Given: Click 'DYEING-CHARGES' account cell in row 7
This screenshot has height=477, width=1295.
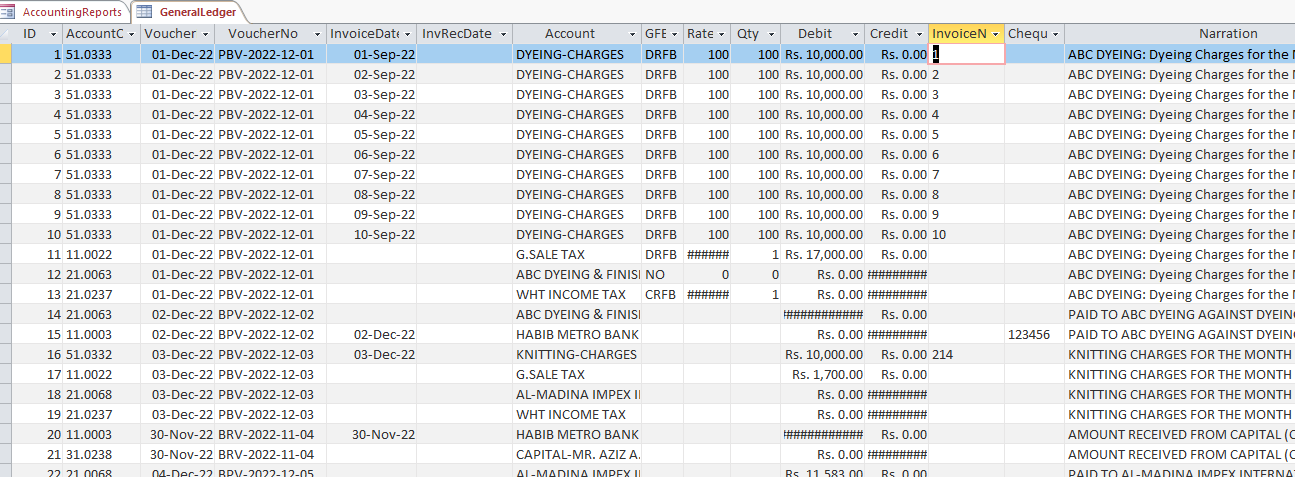Looking at the screenshot, I should coord(577,174).
